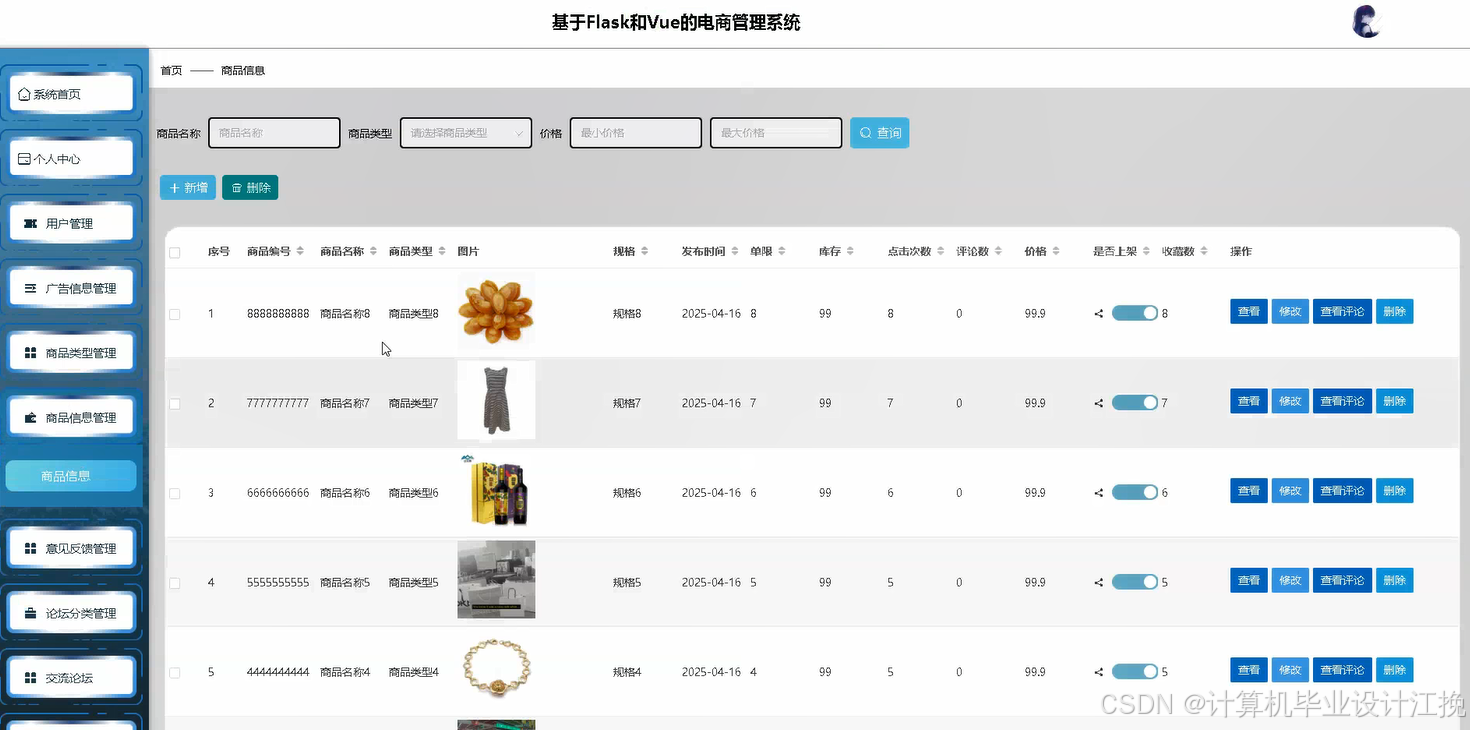Screen dimensions: 1470x730
Task: Click the grid icon beside 交流论坛
Action: 30,678
